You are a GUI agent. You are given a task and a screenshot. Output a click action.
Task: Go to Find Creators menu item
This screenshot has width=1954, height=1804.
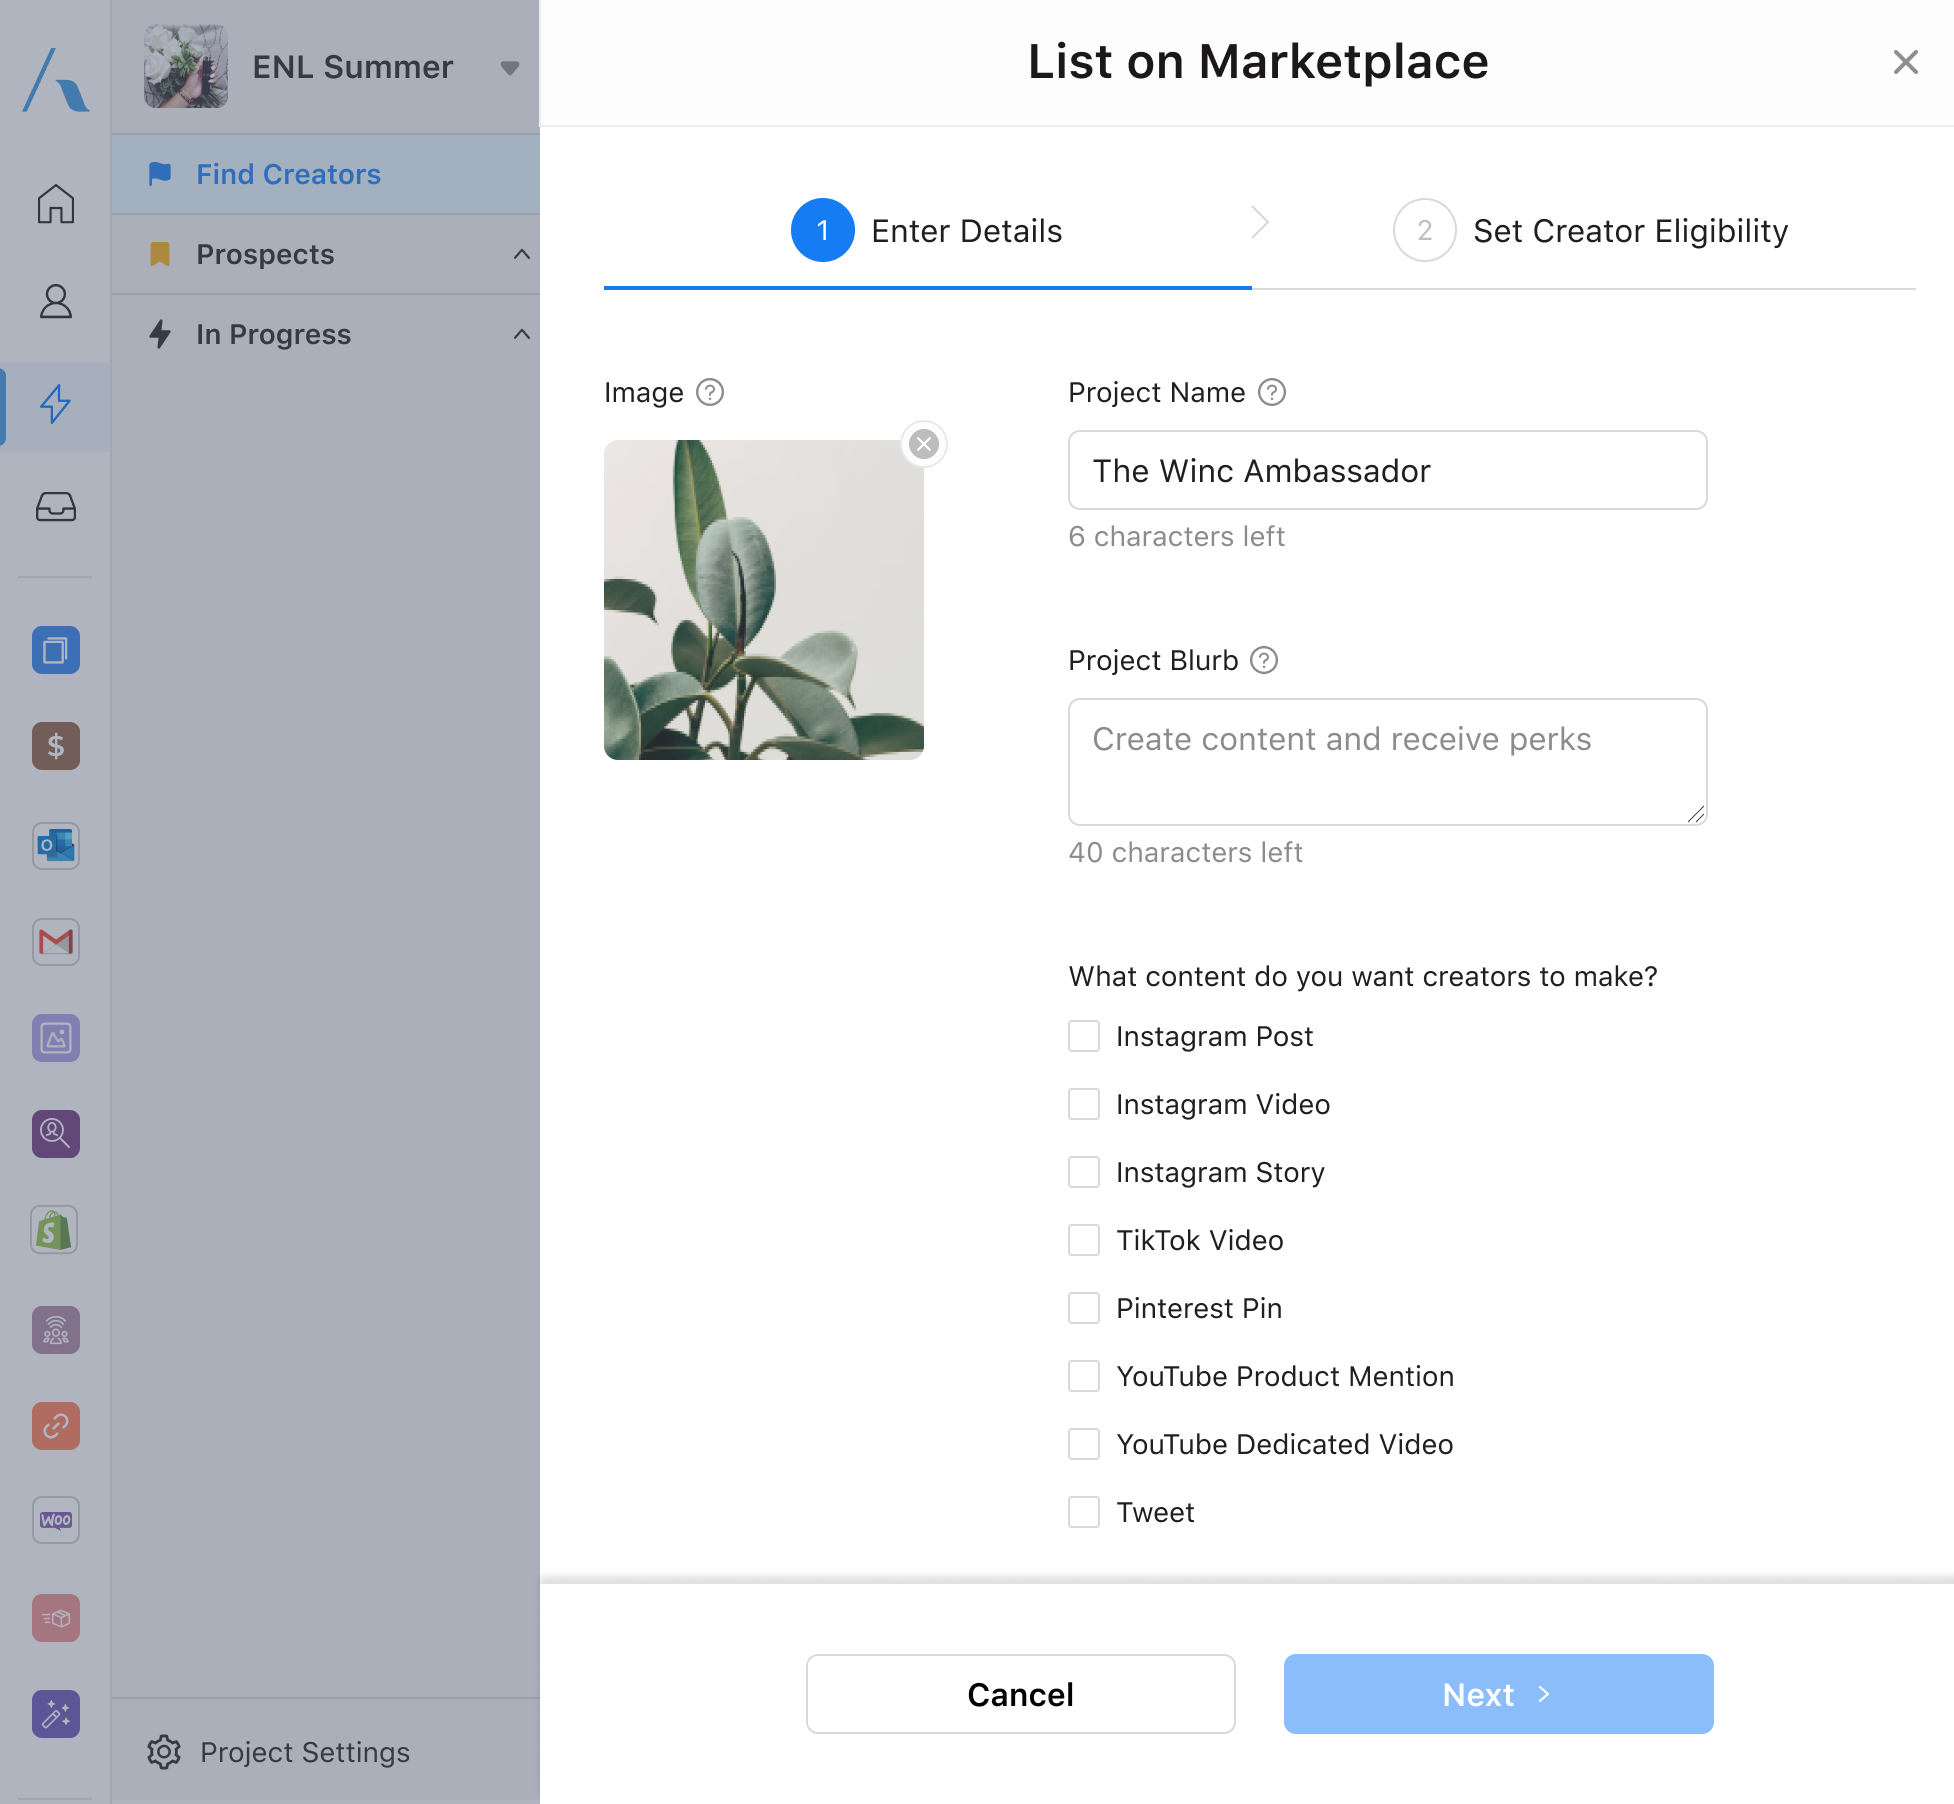click(288, 174)
